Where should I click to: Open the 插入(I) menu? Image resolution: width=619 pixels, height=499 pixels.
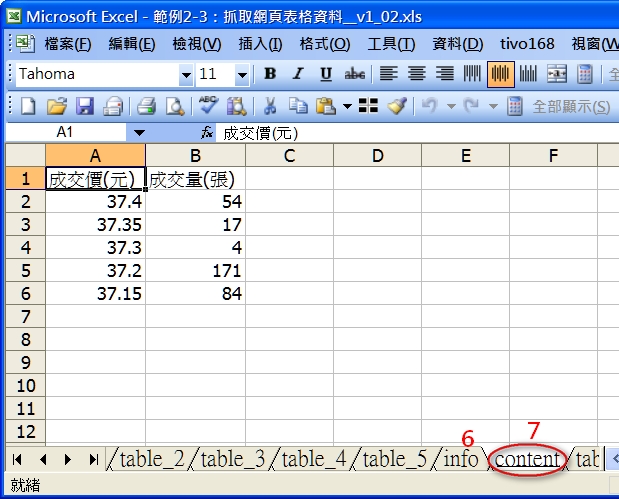tap(260, 44)
